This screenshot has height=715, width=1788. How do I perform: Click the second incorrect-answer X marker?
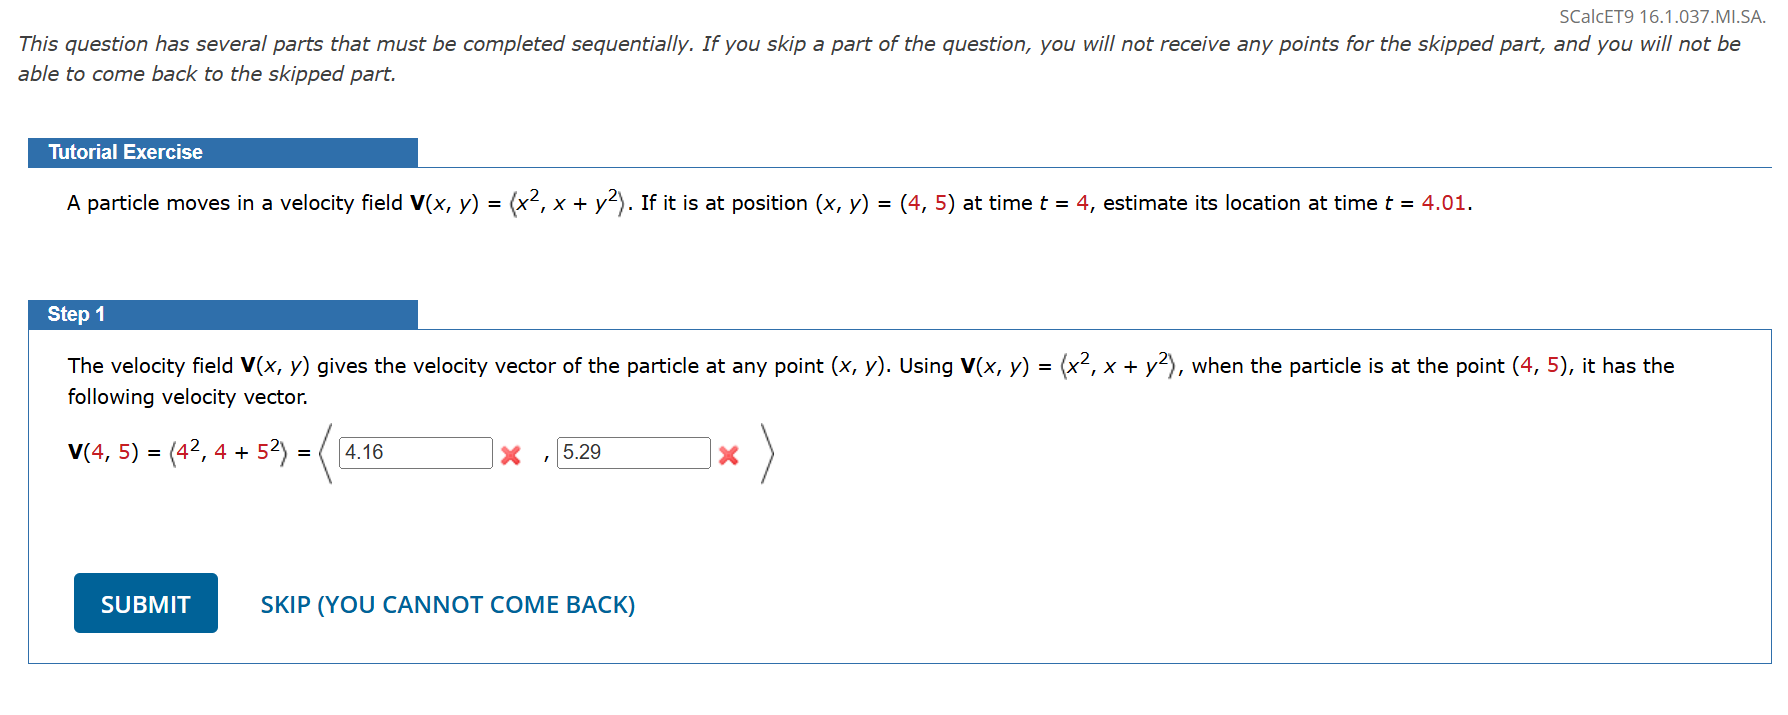[728, 455]
